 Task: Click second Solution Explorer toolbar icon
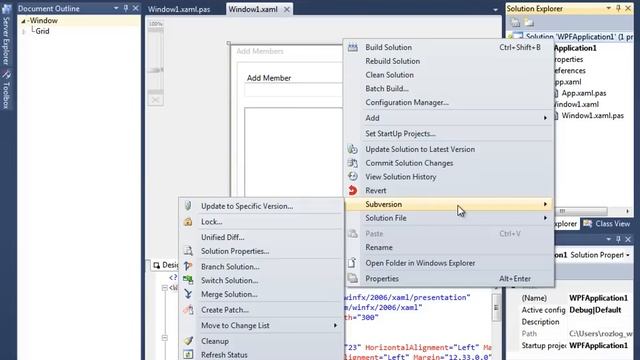[529, 22]
